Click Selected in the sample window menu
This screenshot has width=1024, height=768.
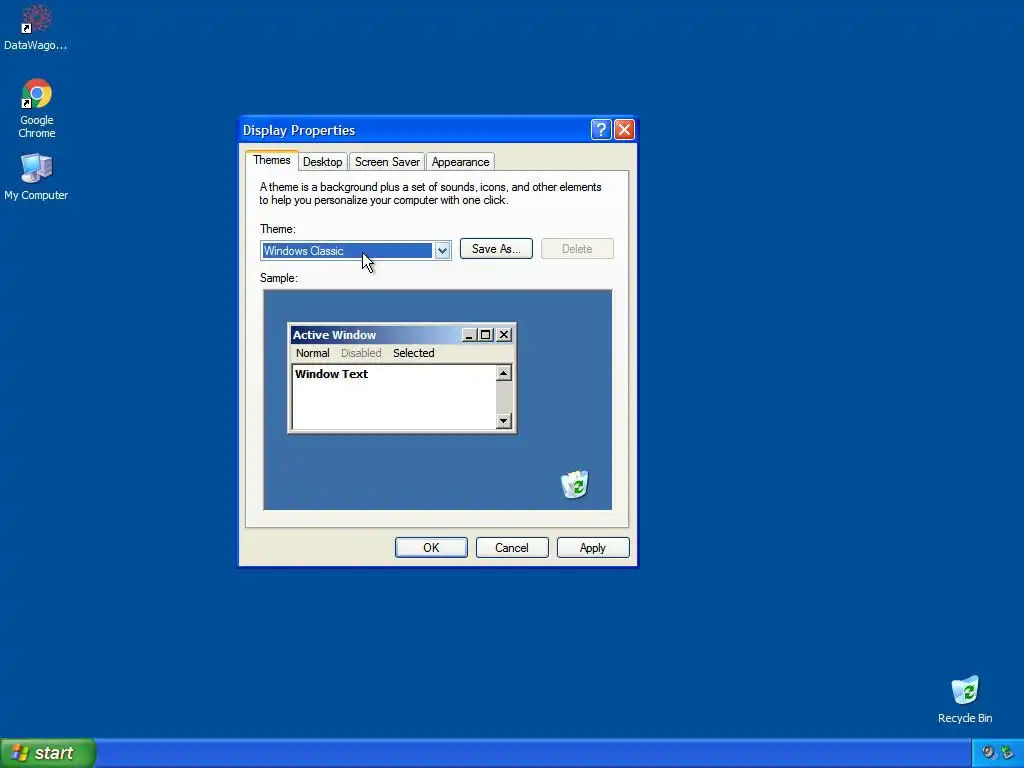point(413,353)
